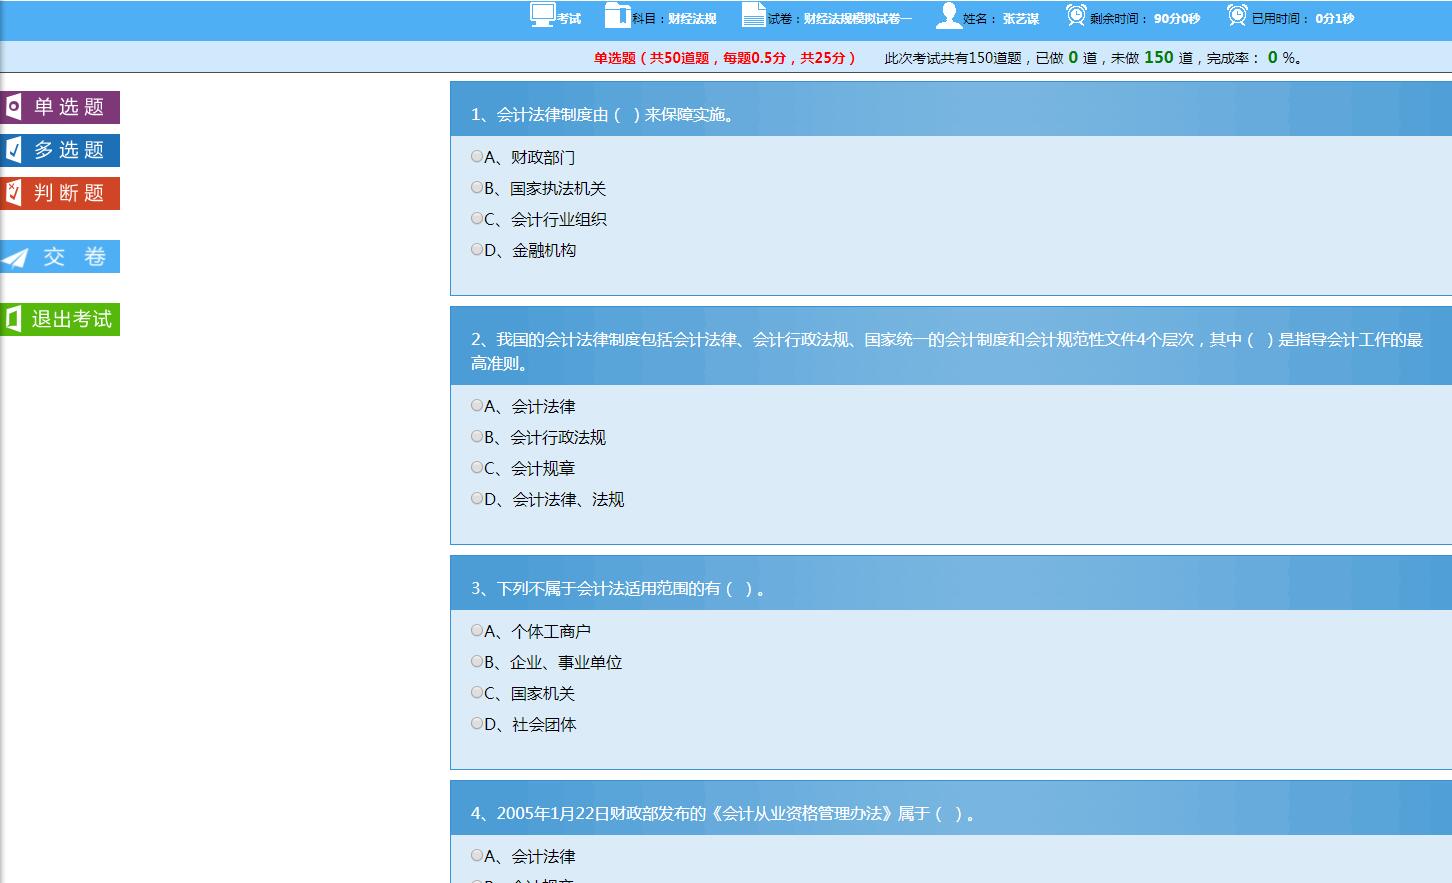
Task: Click the subject book icon
Action: point(617,16)
